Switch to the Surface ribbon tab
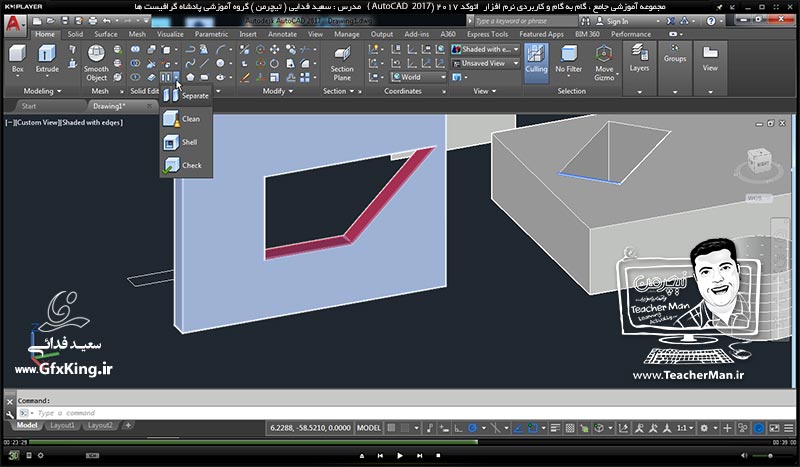The image size is (800, 467). click(x=106, y=34)
